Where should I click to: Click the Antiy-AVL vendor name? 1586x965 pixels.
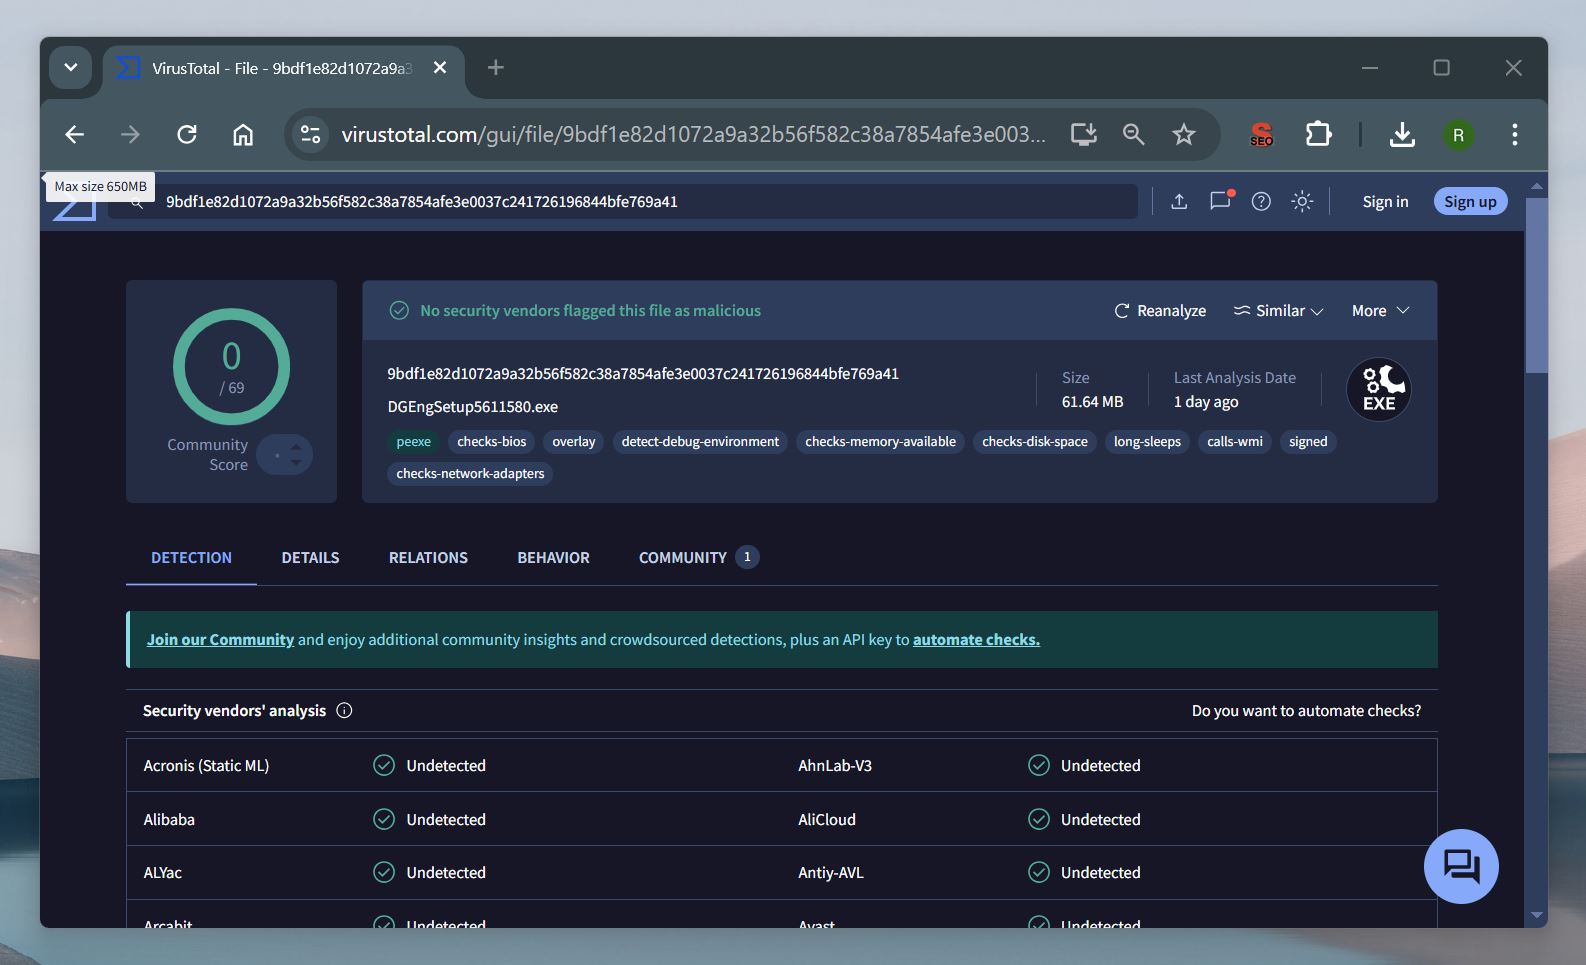pos(831,872)
